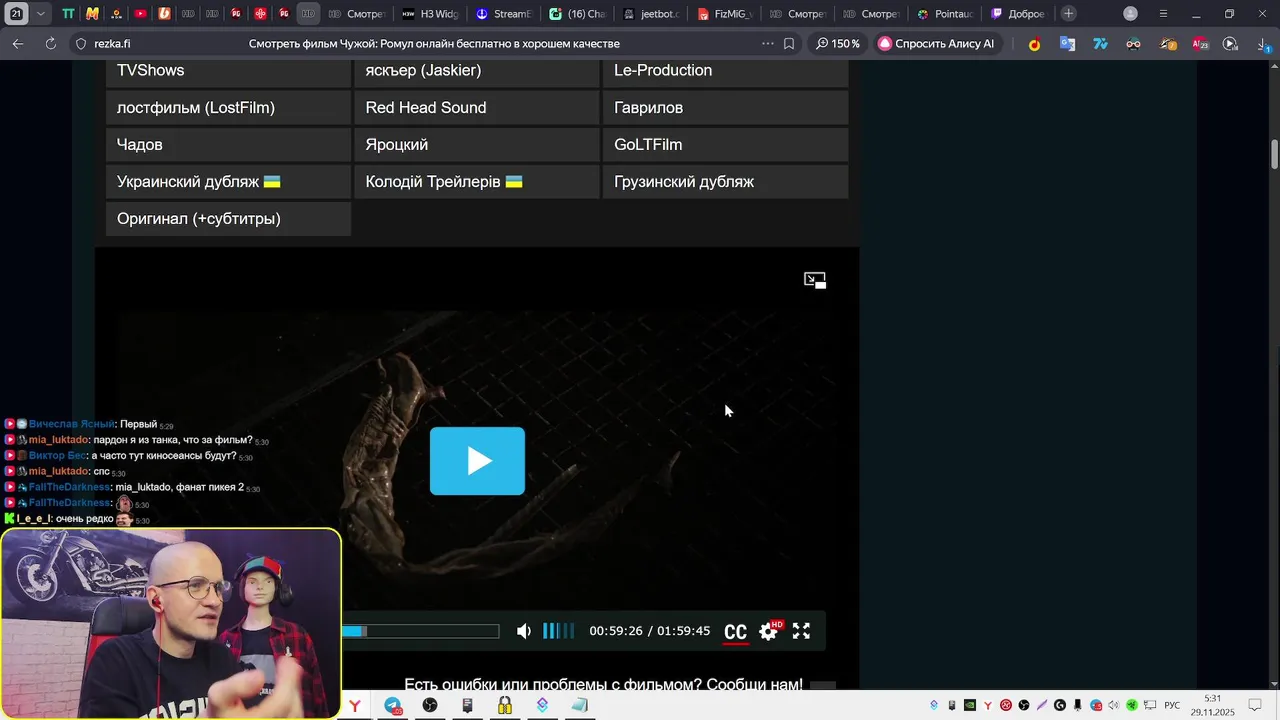Viewport: 1280px width, 720px height.
Task: Open the 21 tabs counter
Action: (16, 14)
